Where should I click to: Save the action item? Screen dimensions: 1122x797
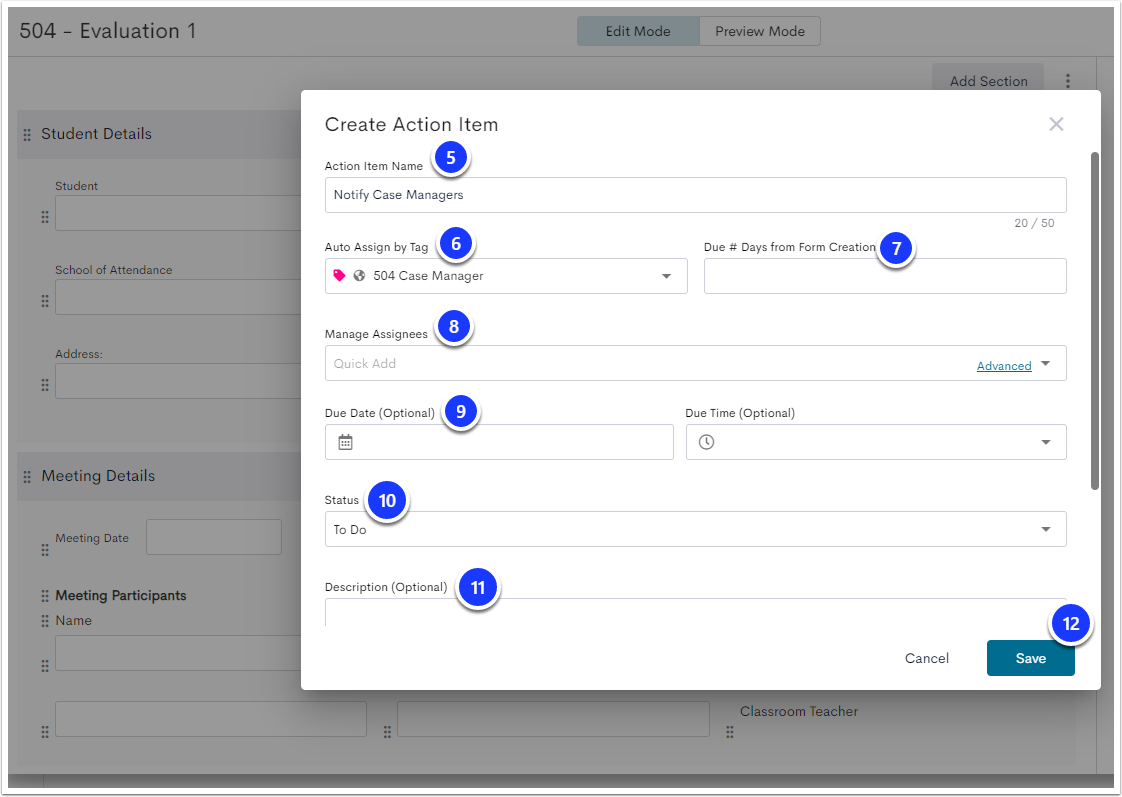point(1030,658)
